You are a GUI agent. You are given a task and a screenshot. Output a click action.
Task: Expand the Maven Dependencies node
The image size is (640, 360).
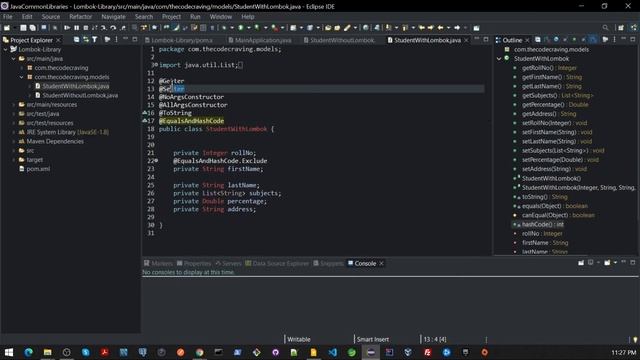pos(13,141)
